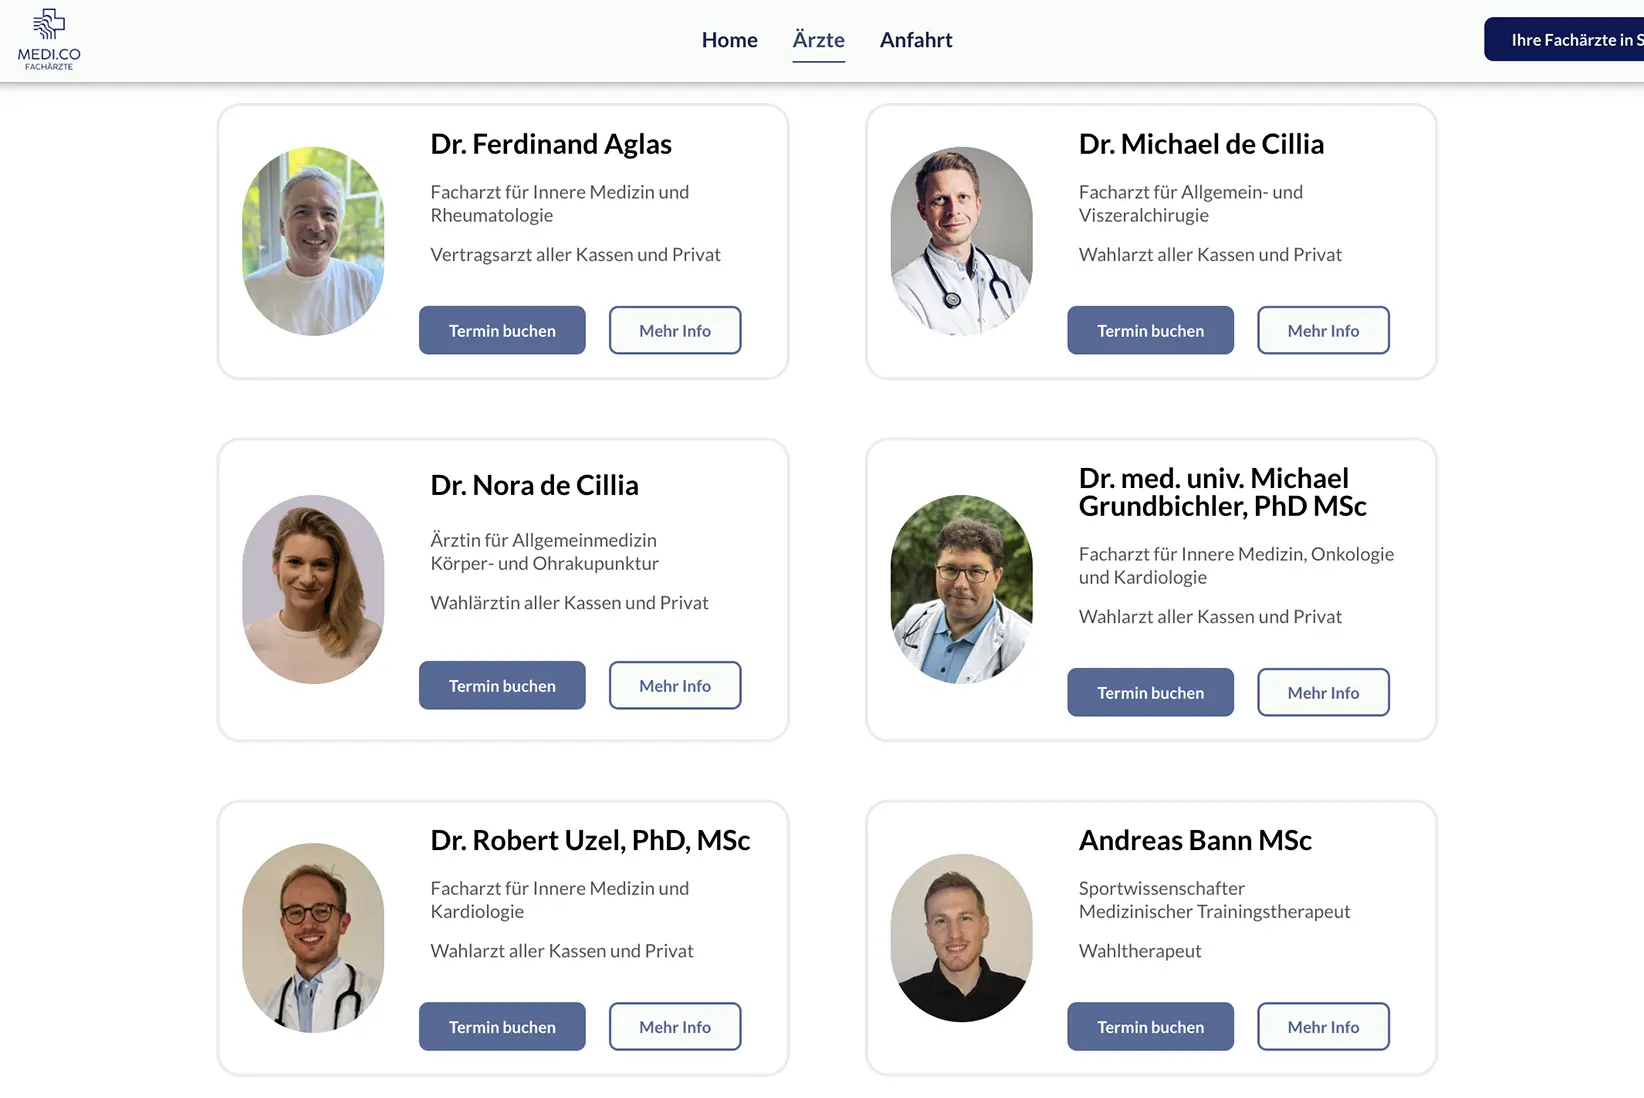Go to the Home menu item
Image resolution: width=1644 pixels, height=1098 pixels.
(729, 40)
